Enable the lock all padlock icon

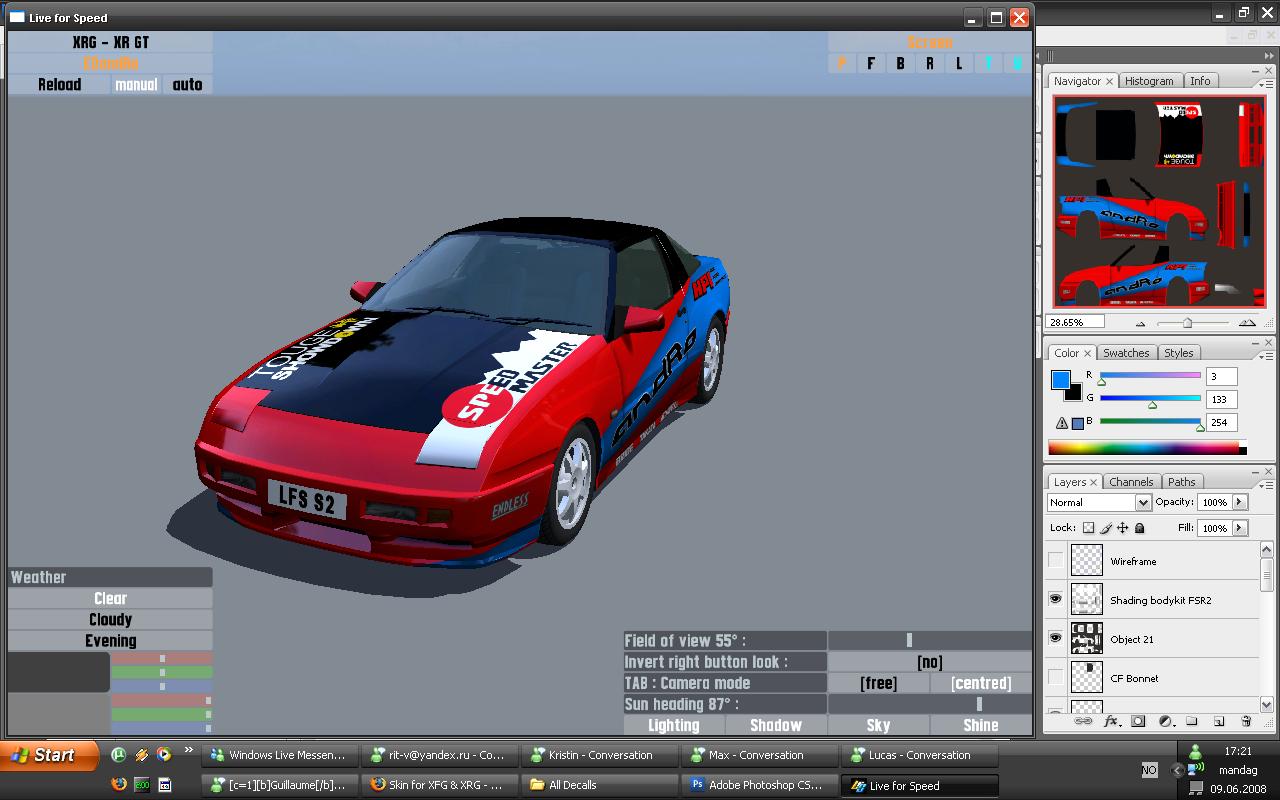1139,528
